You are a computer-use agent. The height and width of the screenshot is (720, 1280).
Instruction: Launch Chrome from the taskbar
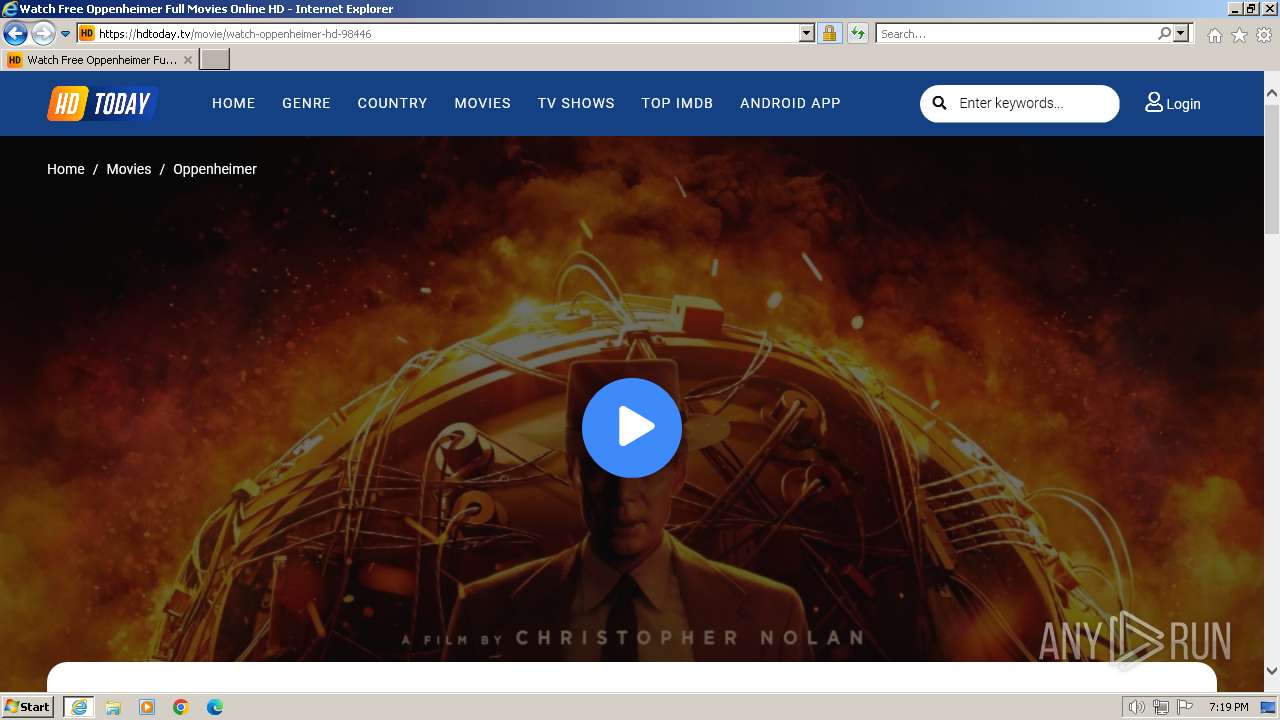(181, 707)
